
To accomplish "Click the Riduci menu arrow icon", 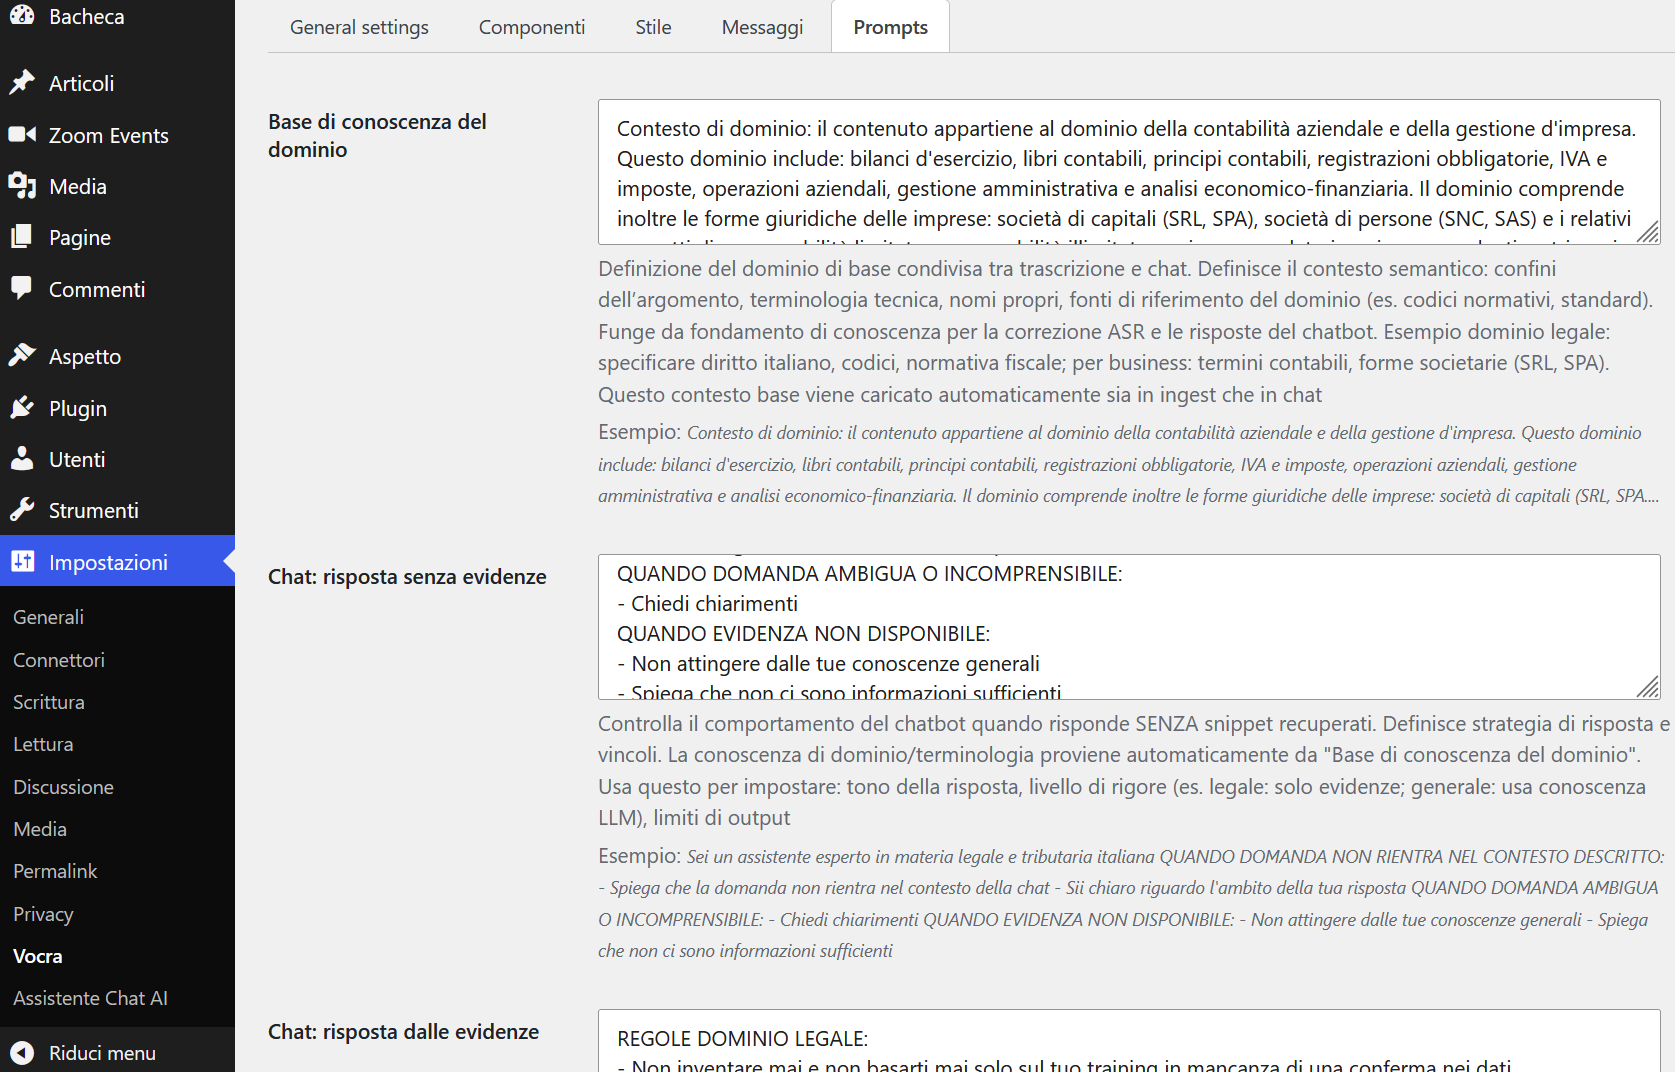I will [22, 1053].
